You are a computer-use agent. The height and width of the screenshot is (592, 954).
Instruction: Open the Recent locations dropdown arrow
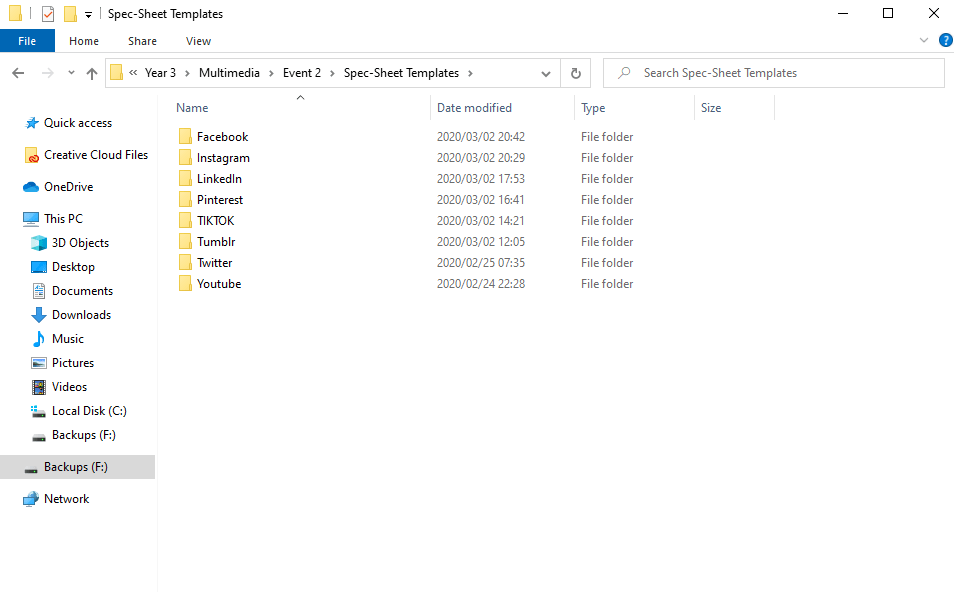[71, 73]
